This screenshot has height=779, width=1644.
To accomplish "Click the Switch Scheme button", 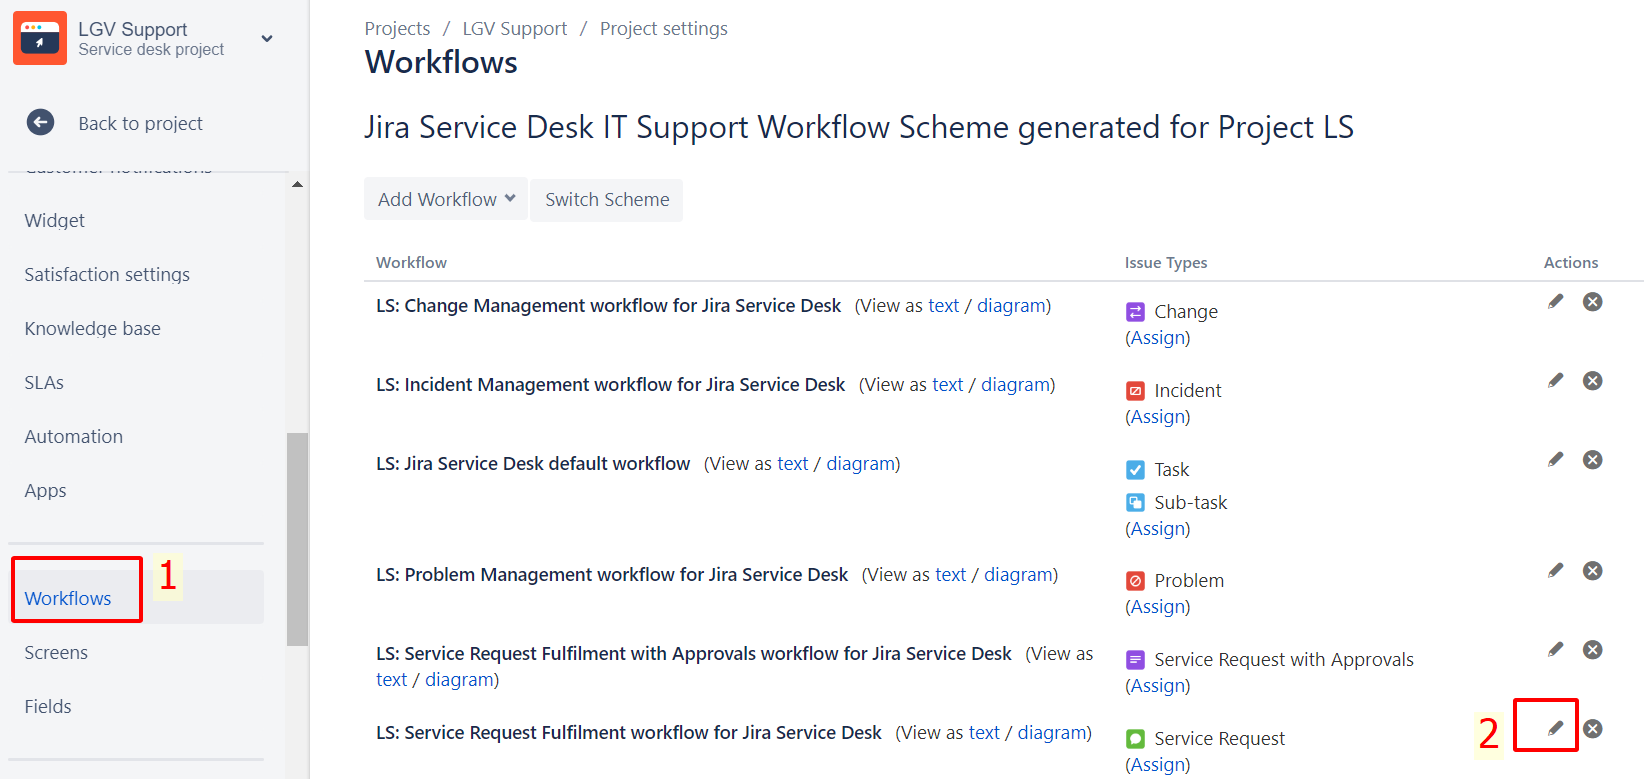I will tap(606, 200).
